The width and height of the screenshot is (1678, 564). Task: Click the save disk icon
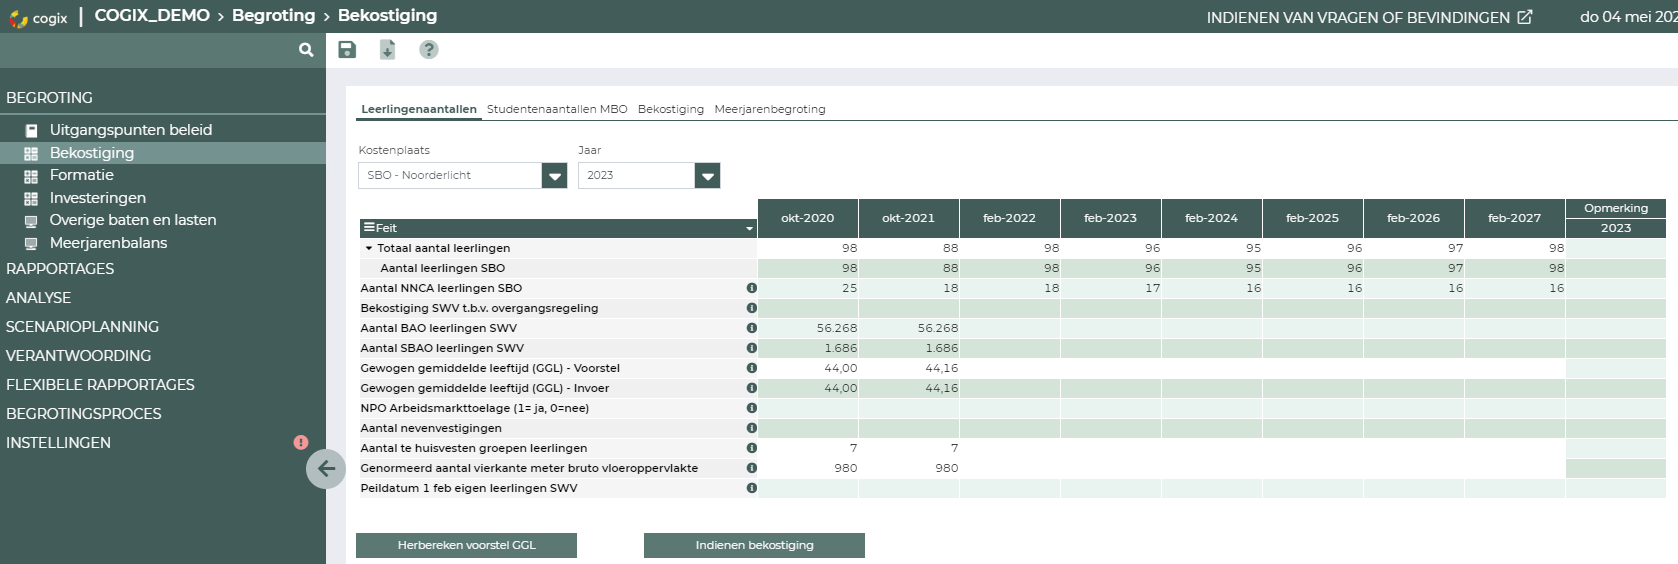point(347,50)
